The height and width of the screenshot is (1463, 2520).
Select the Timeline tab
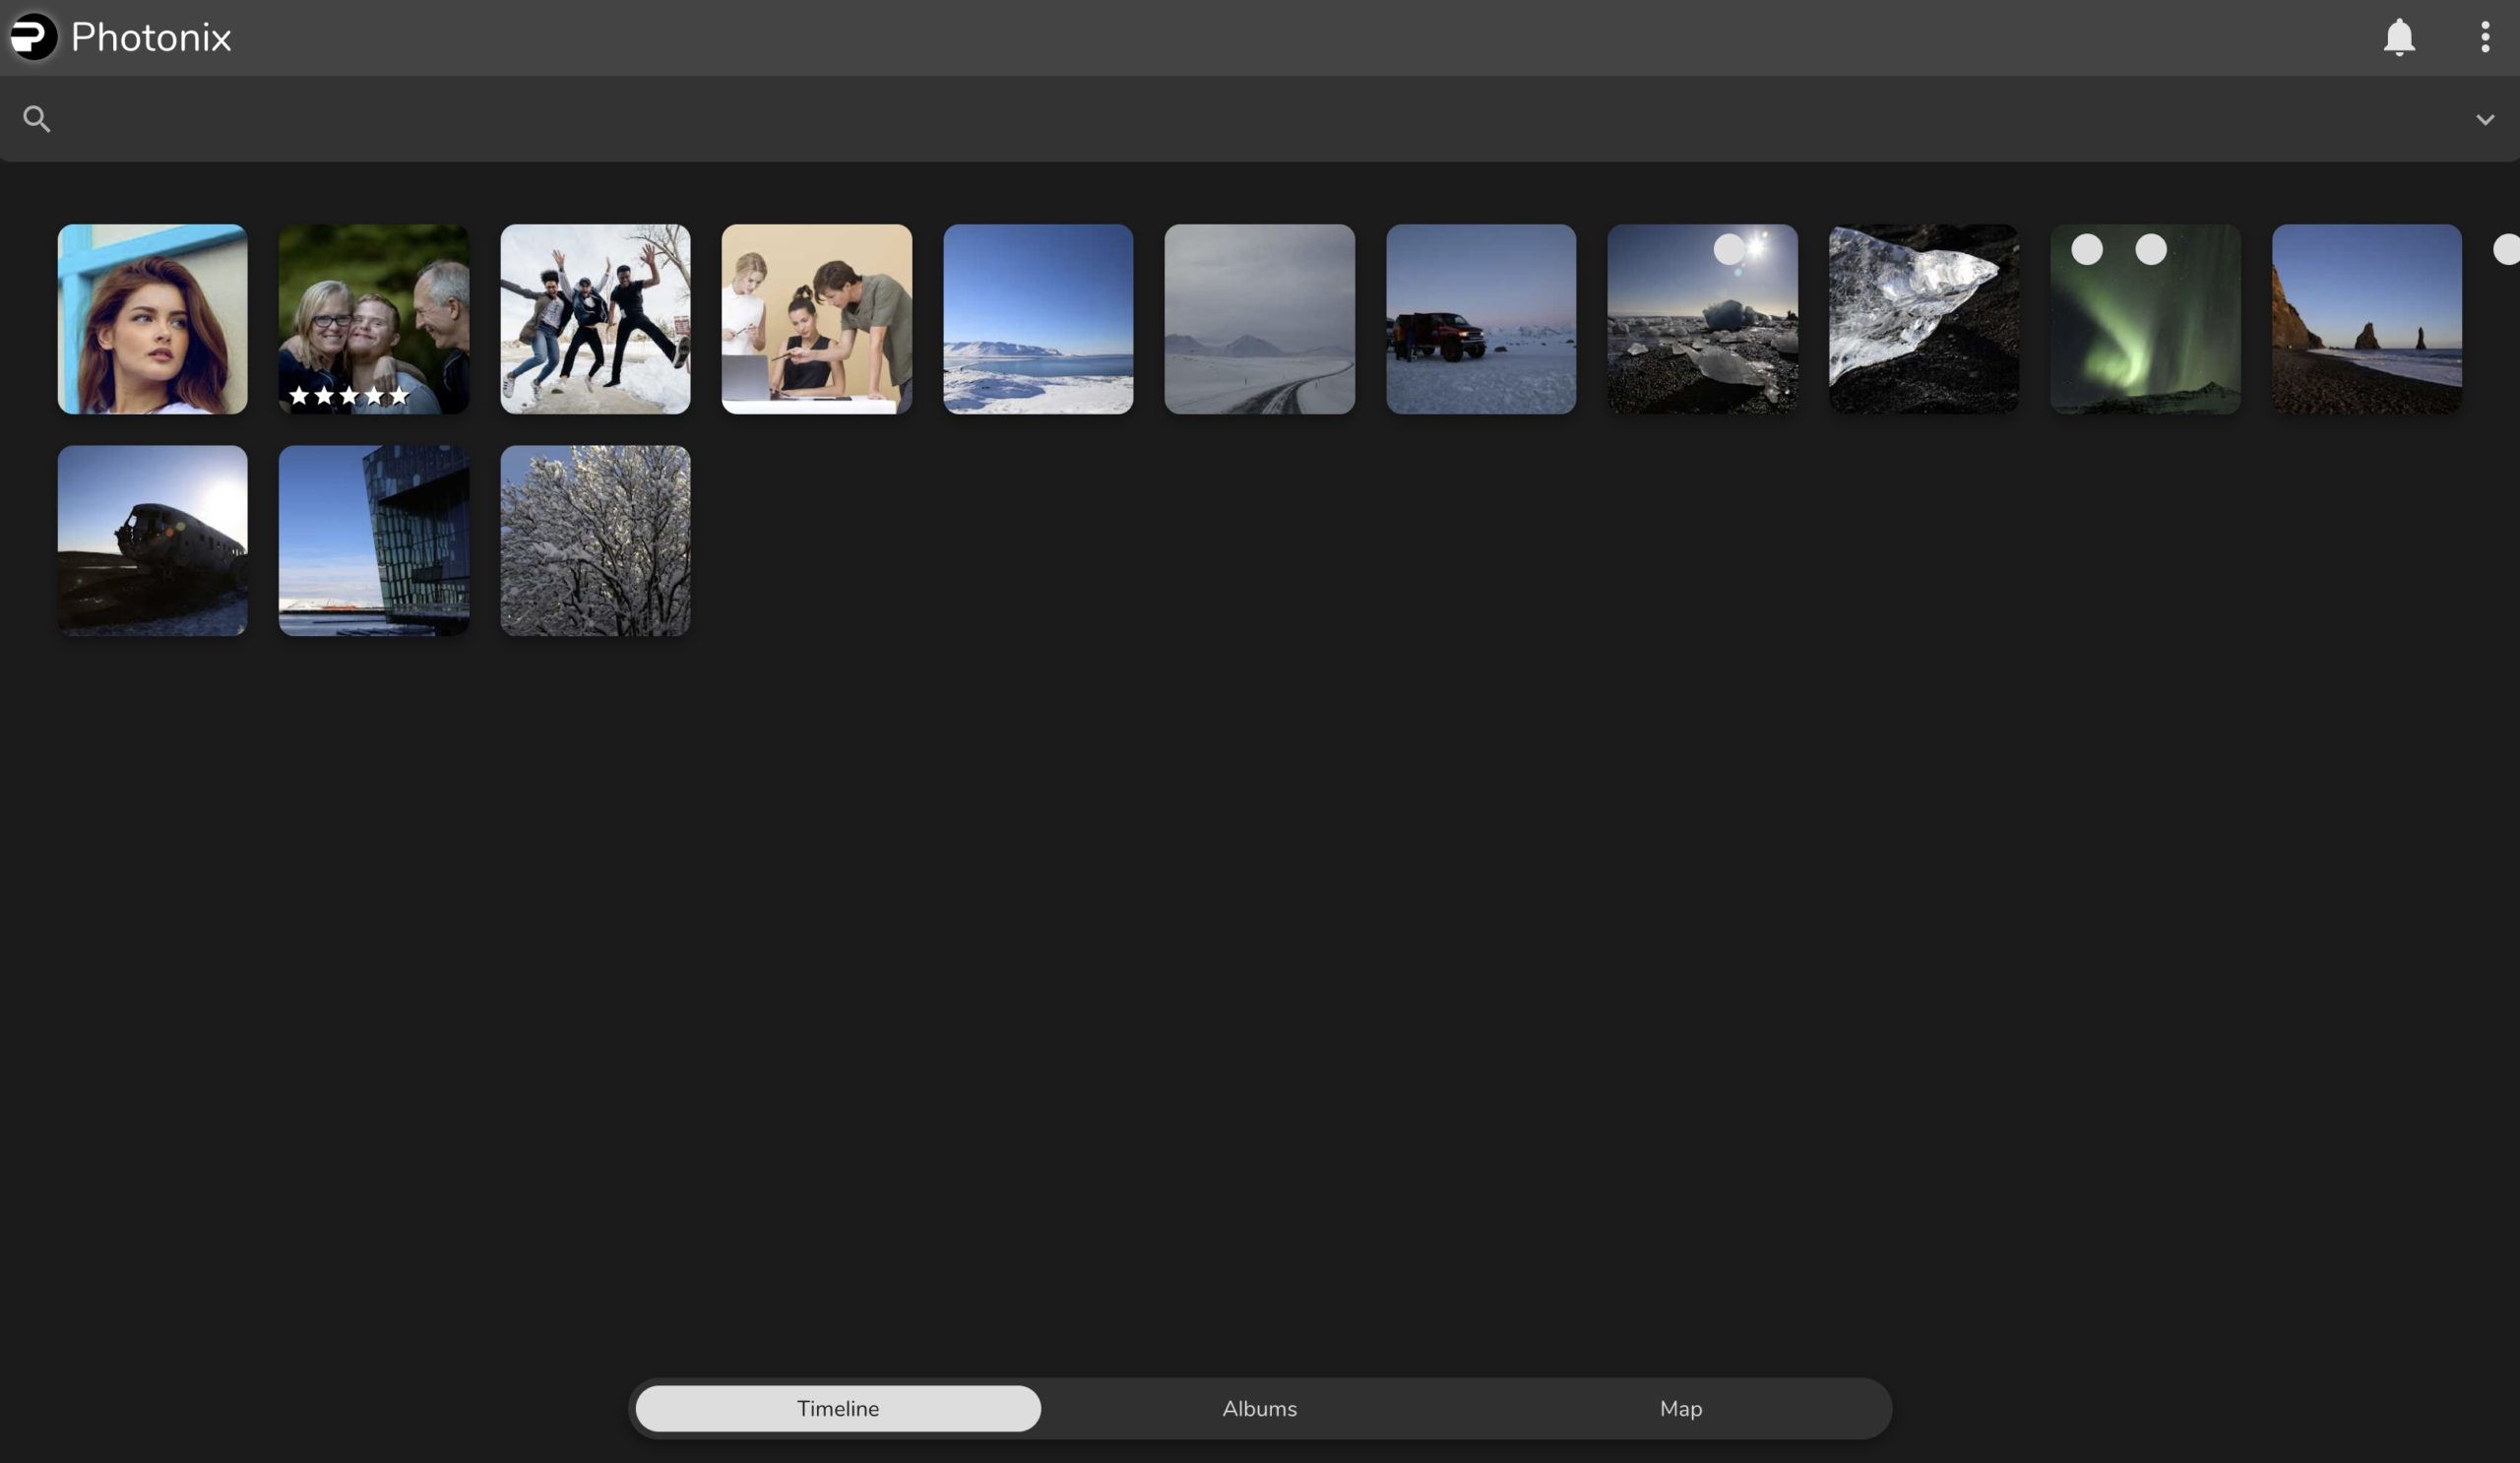pyautogui.click(x=838, y=1408)
